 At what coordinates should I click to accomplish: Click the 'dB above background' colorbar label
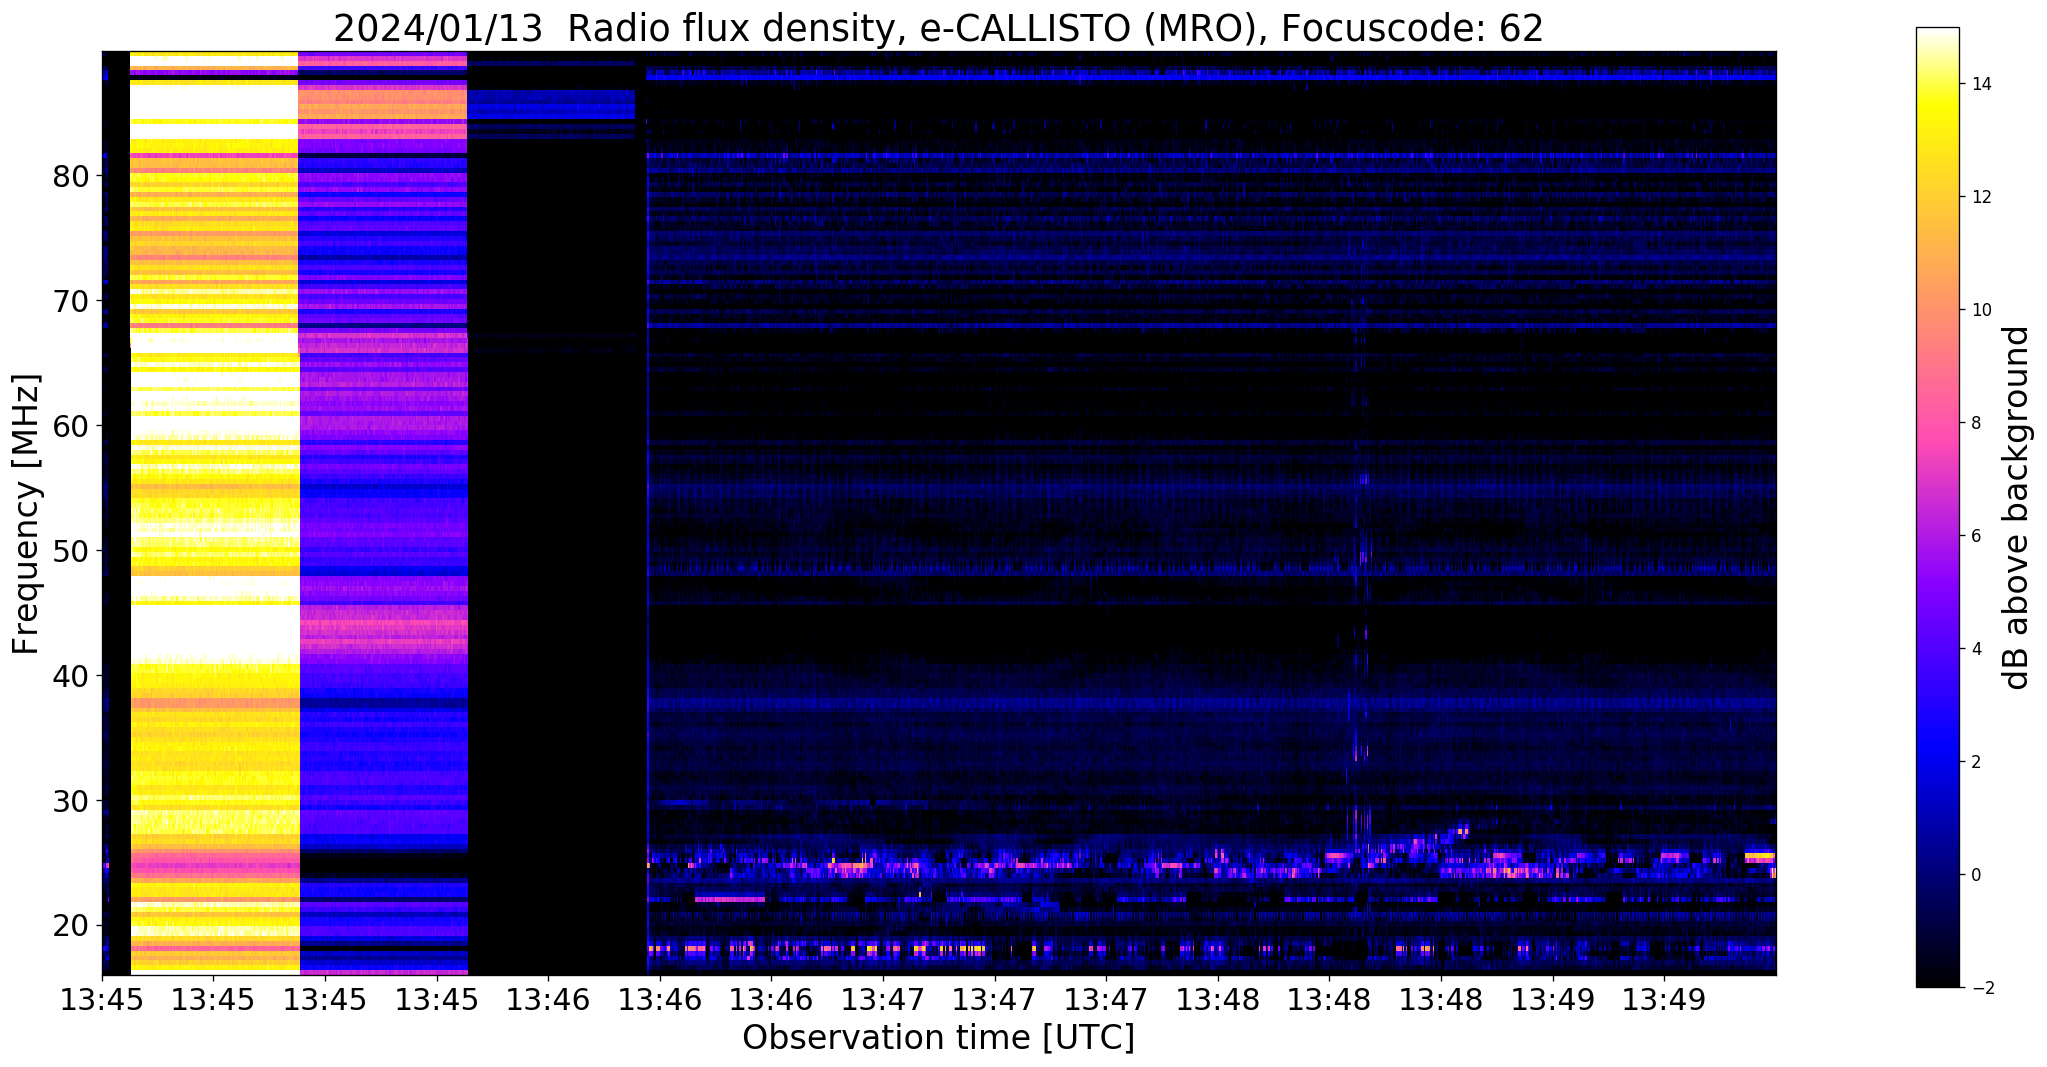(x=2017, y=507)
